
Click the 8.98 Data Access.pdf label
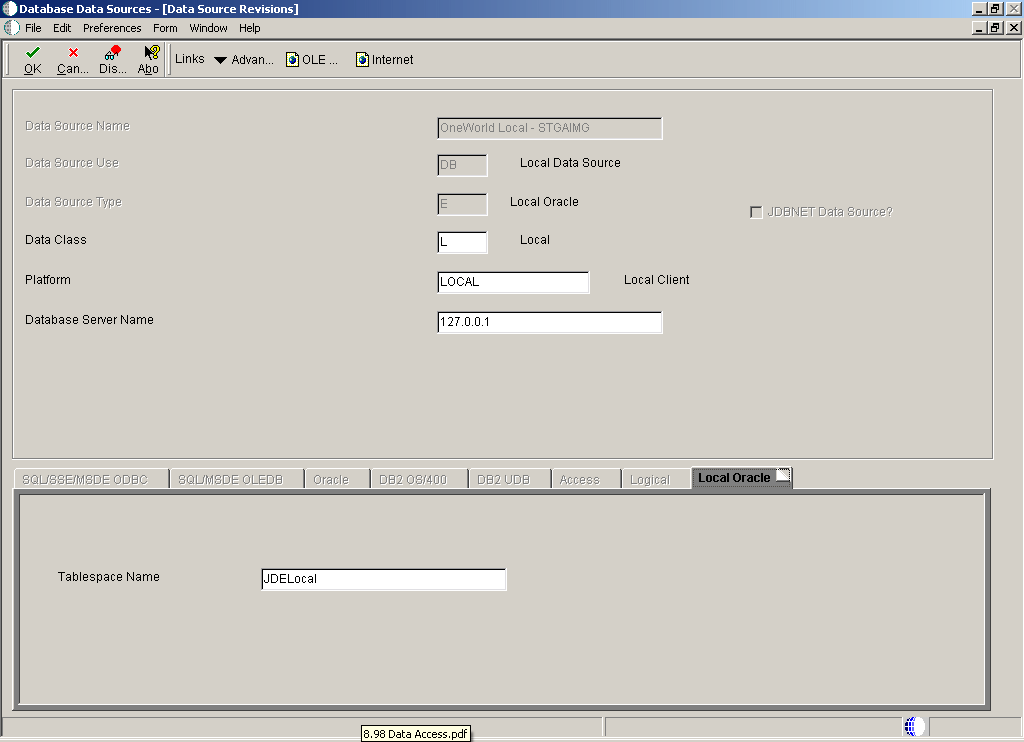(415, 734)
